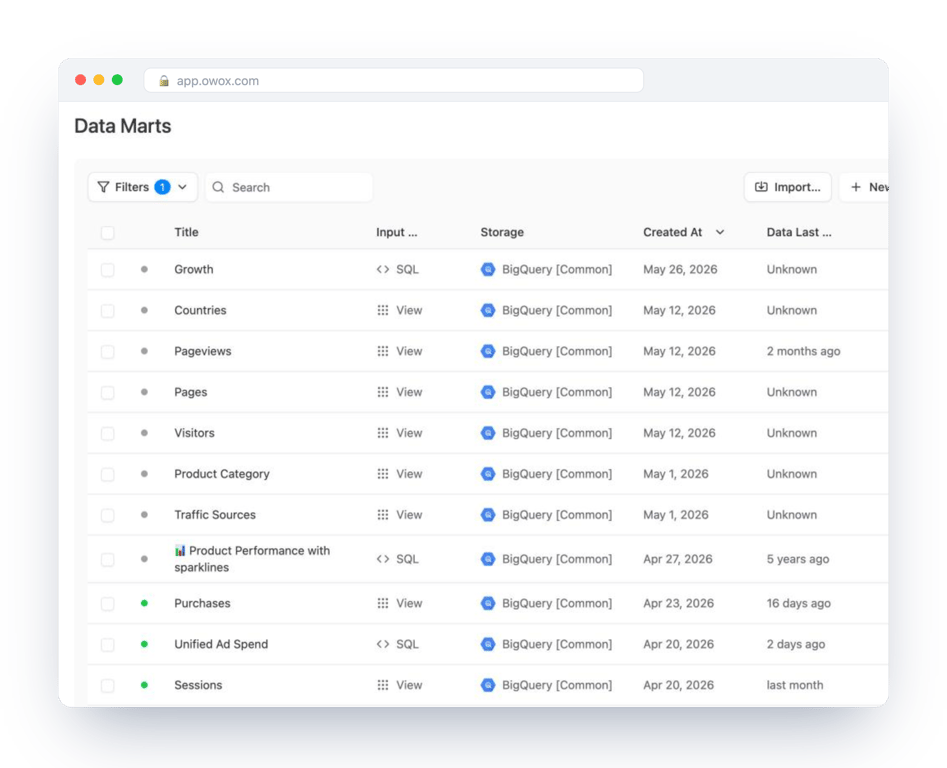947x768 pixels.
Task: Click the BigQuery icon in Countries row
Action: pyautogui.click(x=488, y=310)
